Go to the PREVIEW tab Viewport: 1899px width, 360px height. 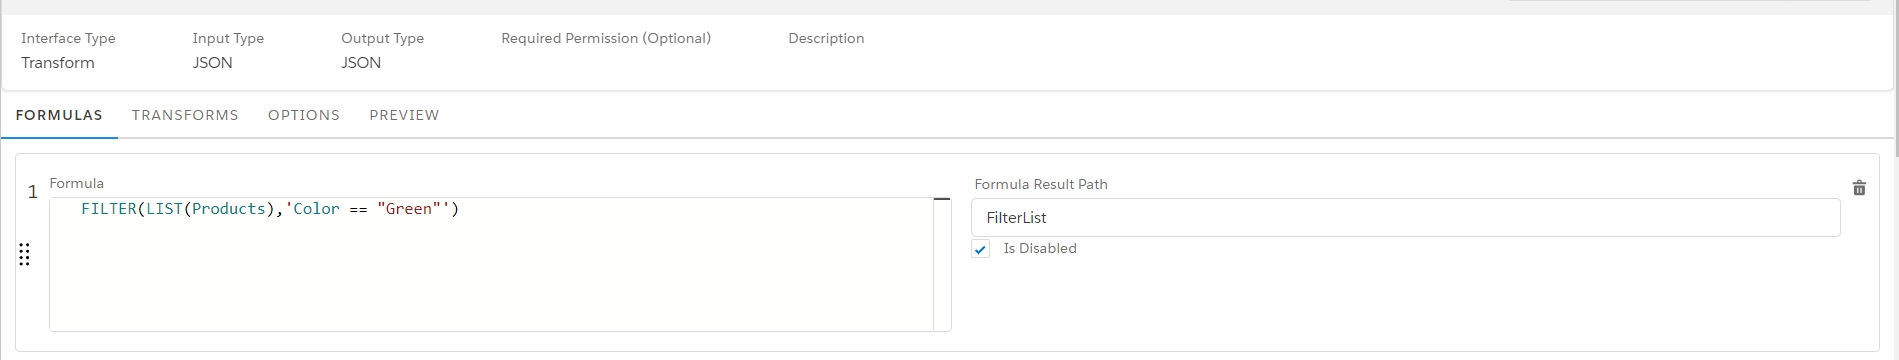(404, 115)
